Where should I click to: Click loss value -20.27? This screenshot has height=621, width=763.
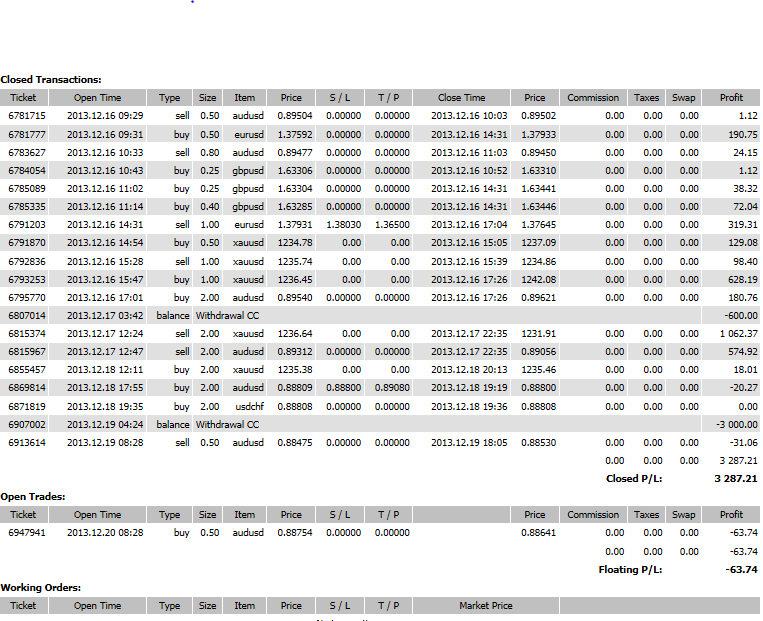pos(744,387)
